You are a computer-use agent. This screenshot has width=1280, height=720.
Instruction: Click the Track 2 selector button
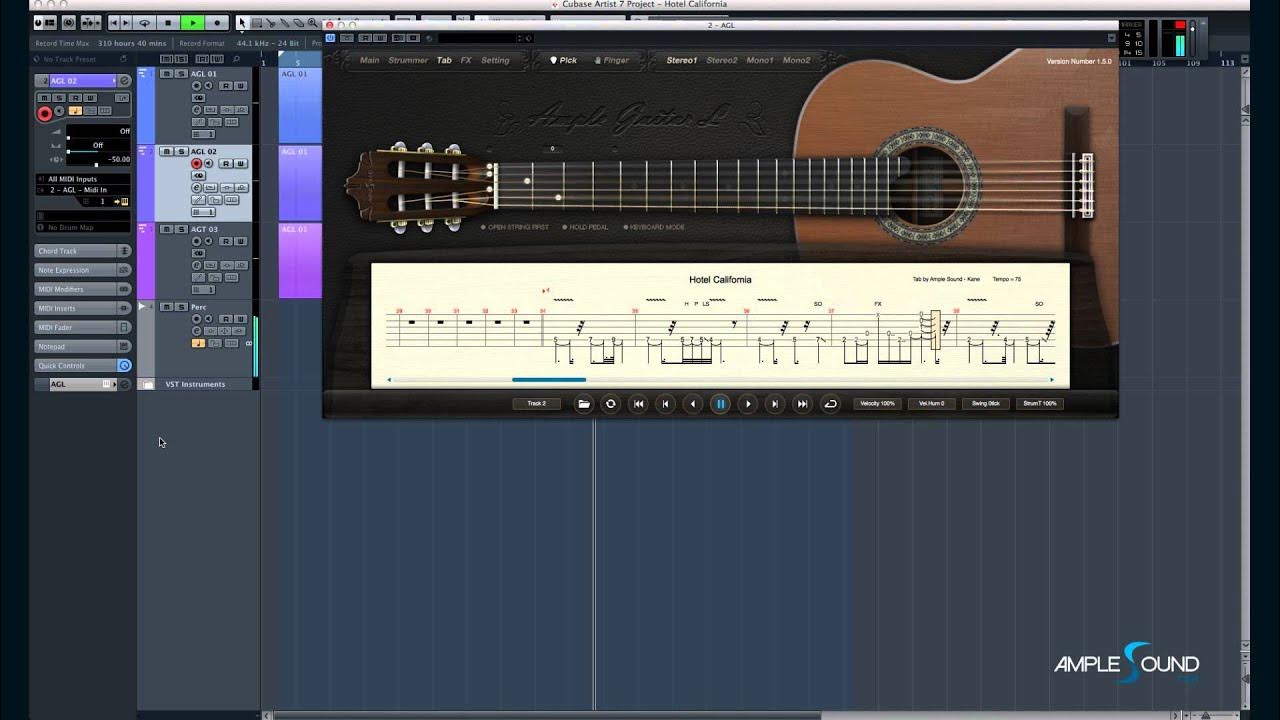pyautogui.click(x=536, y=404)
